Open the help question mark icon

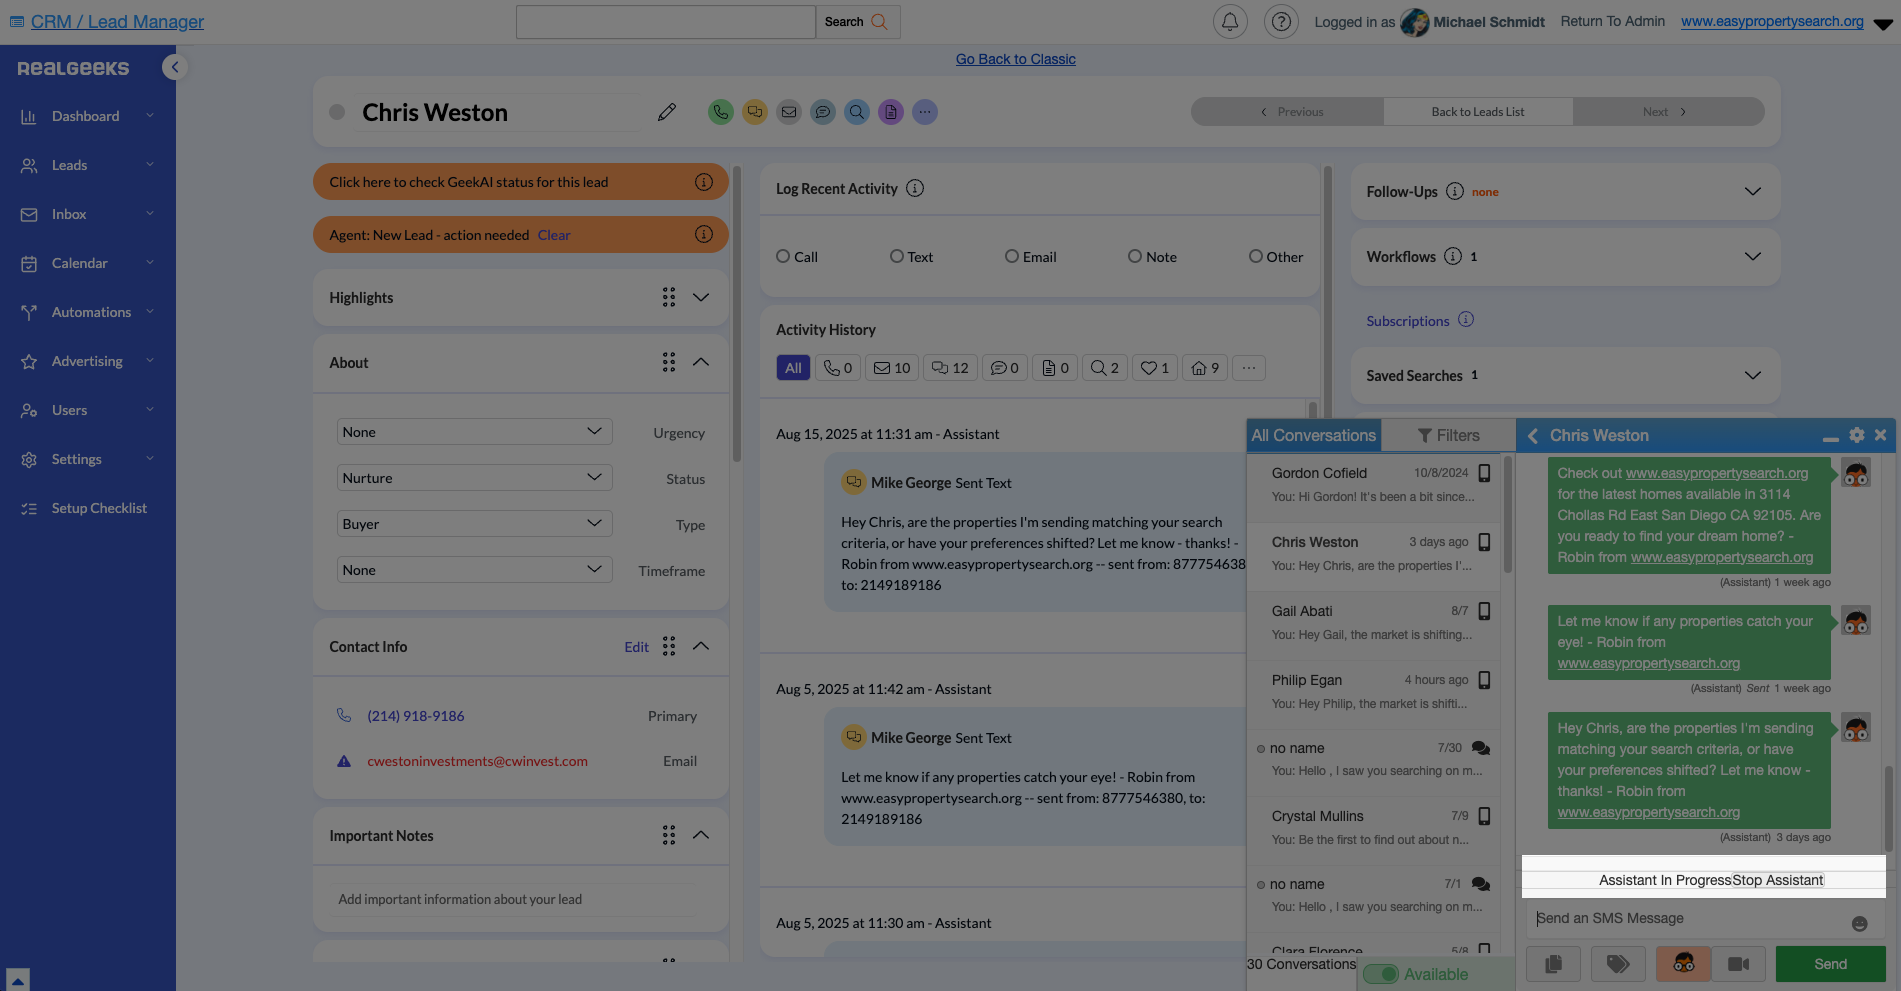1281,21
